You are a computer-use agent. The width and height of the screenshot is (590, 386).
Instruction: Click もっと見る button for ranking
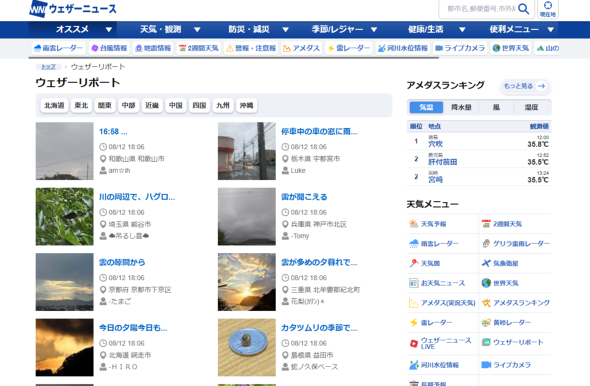point(525,86)
